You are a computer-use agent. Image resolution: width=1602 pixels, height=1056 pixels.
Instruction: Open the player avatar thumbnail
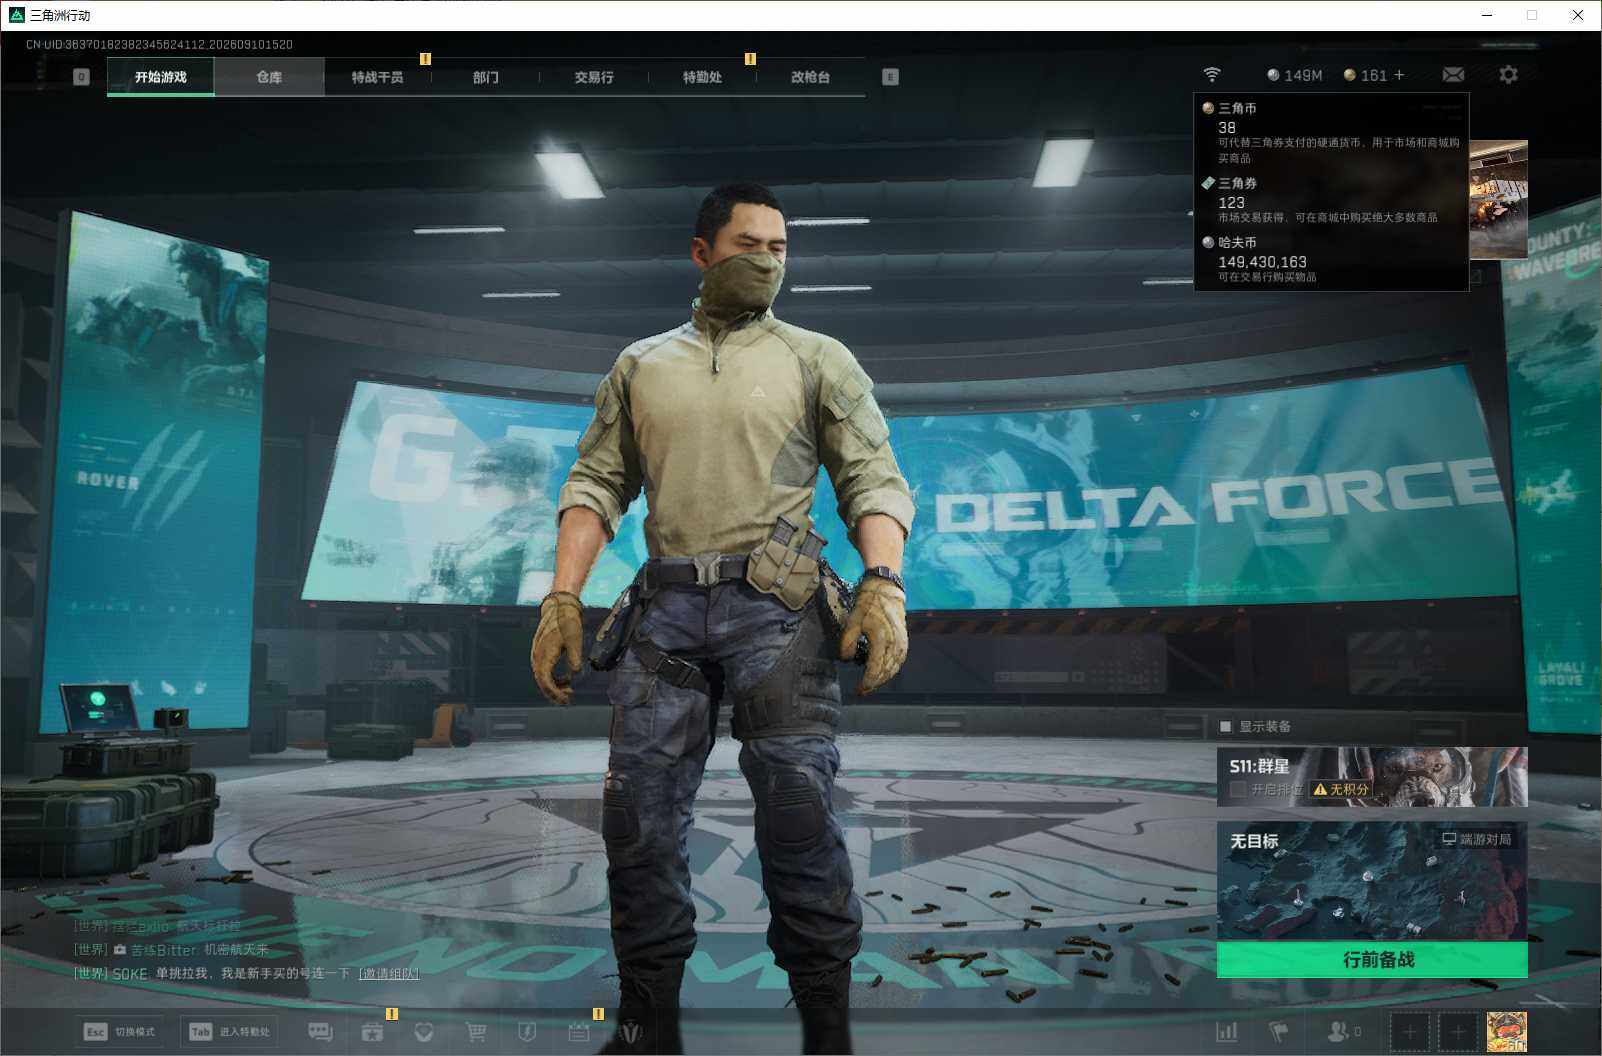point(1507,1031)
